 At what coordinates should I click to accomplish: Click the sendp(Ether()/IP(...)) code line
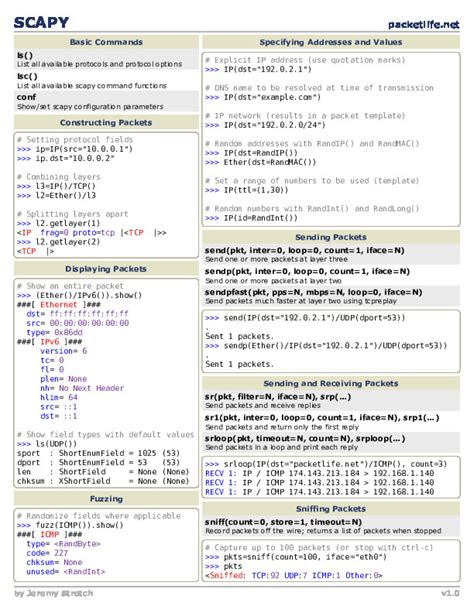tap(326, 346)
